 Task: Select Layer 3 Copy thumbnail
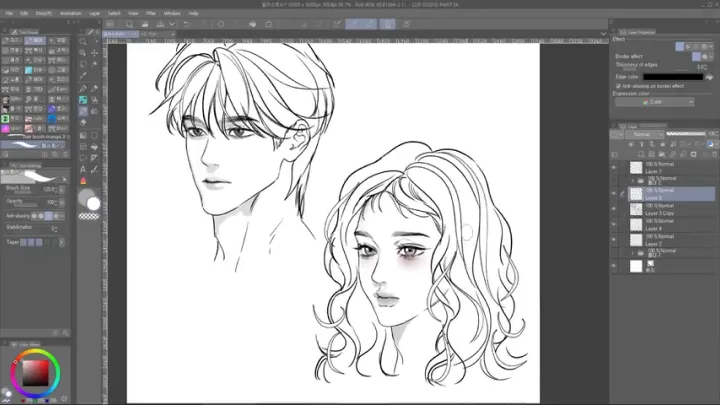coord(636,209)
